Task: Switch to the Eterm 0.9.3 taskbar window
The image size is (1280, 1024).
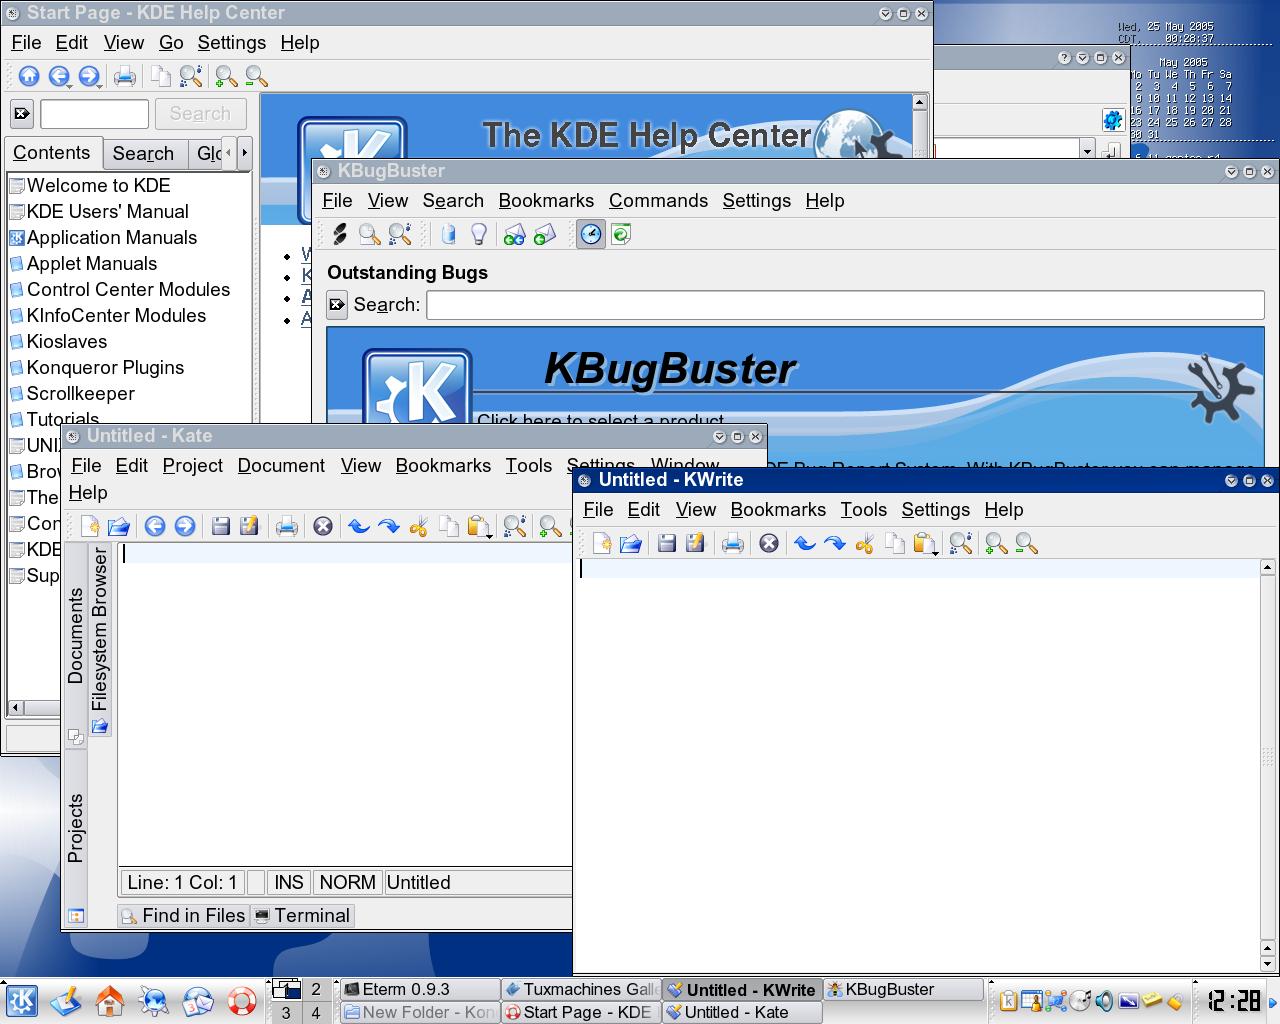Action: coord(420,989)
